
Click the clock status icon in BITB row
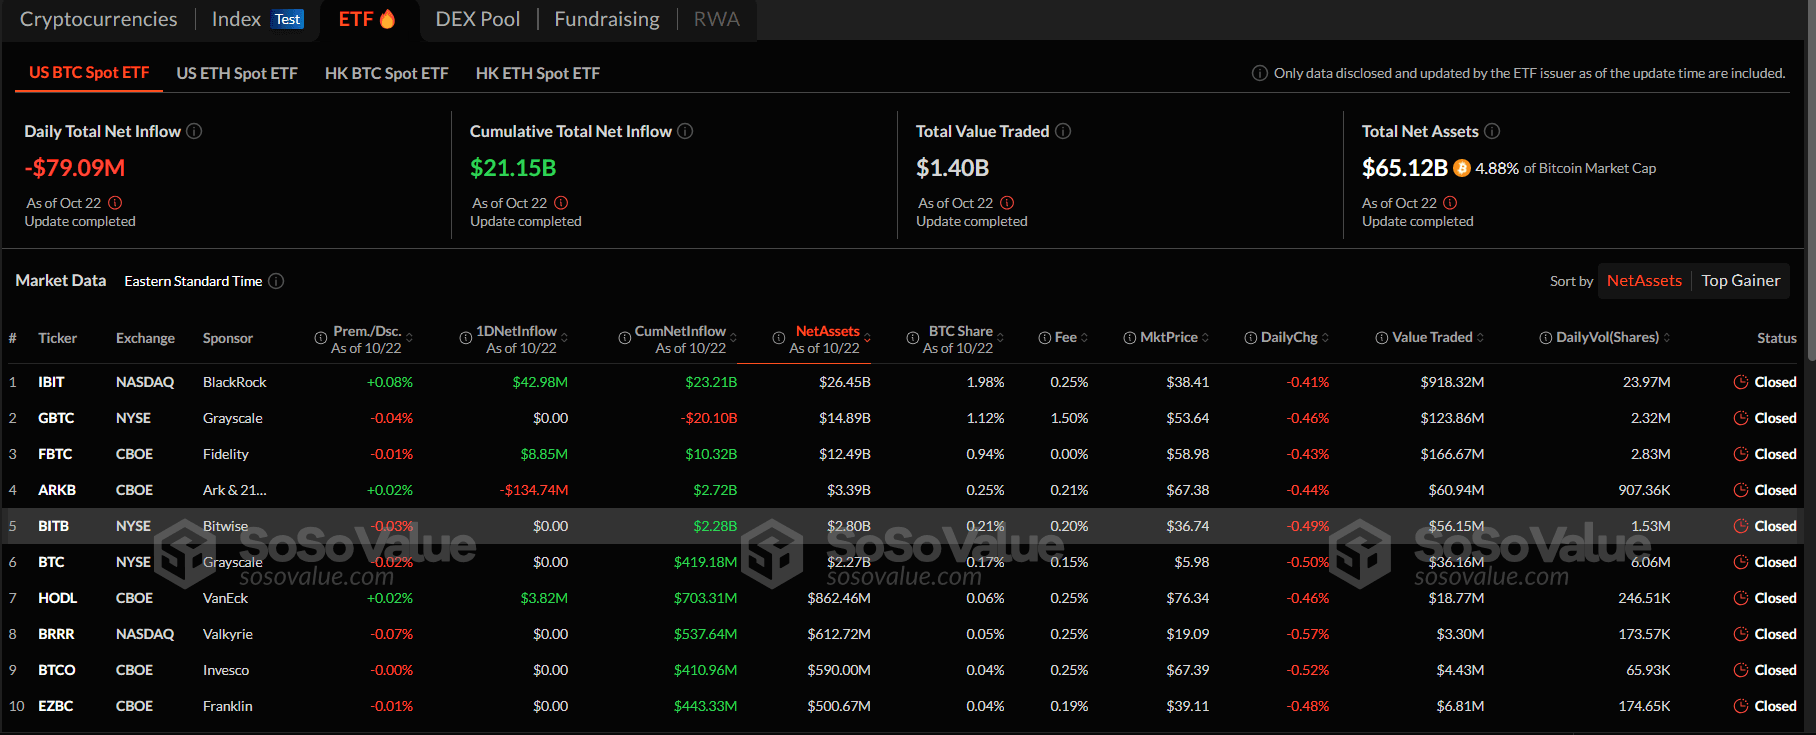pyautogui.click(x=1741, y=526)
